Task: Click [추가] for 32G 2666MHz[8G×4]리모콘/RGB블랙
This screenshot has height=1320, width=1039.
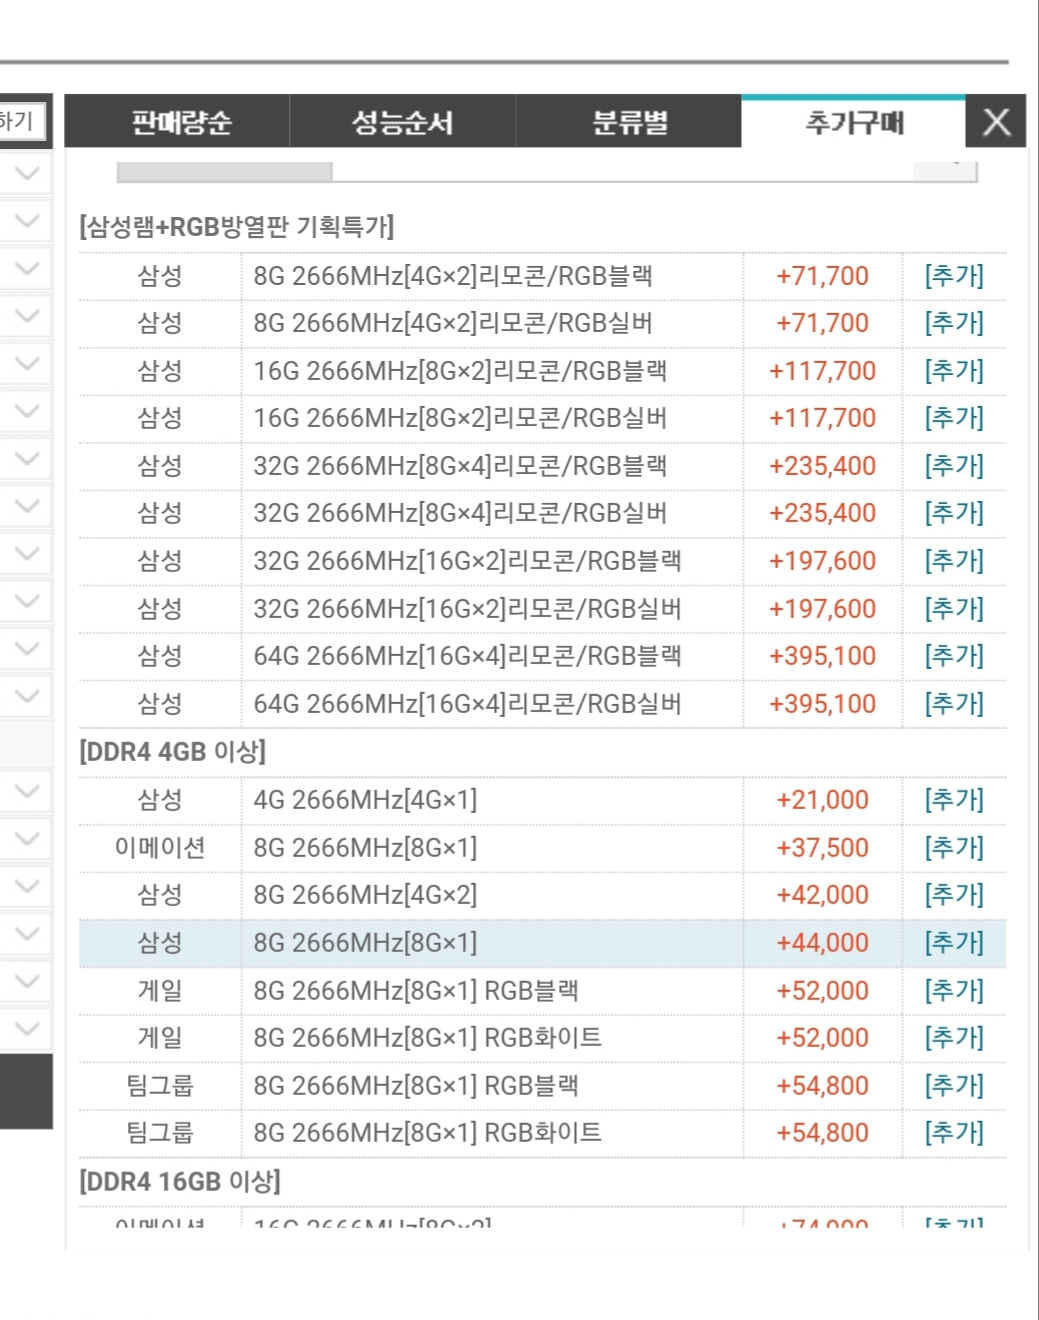Action: click(x=954, y=466)
